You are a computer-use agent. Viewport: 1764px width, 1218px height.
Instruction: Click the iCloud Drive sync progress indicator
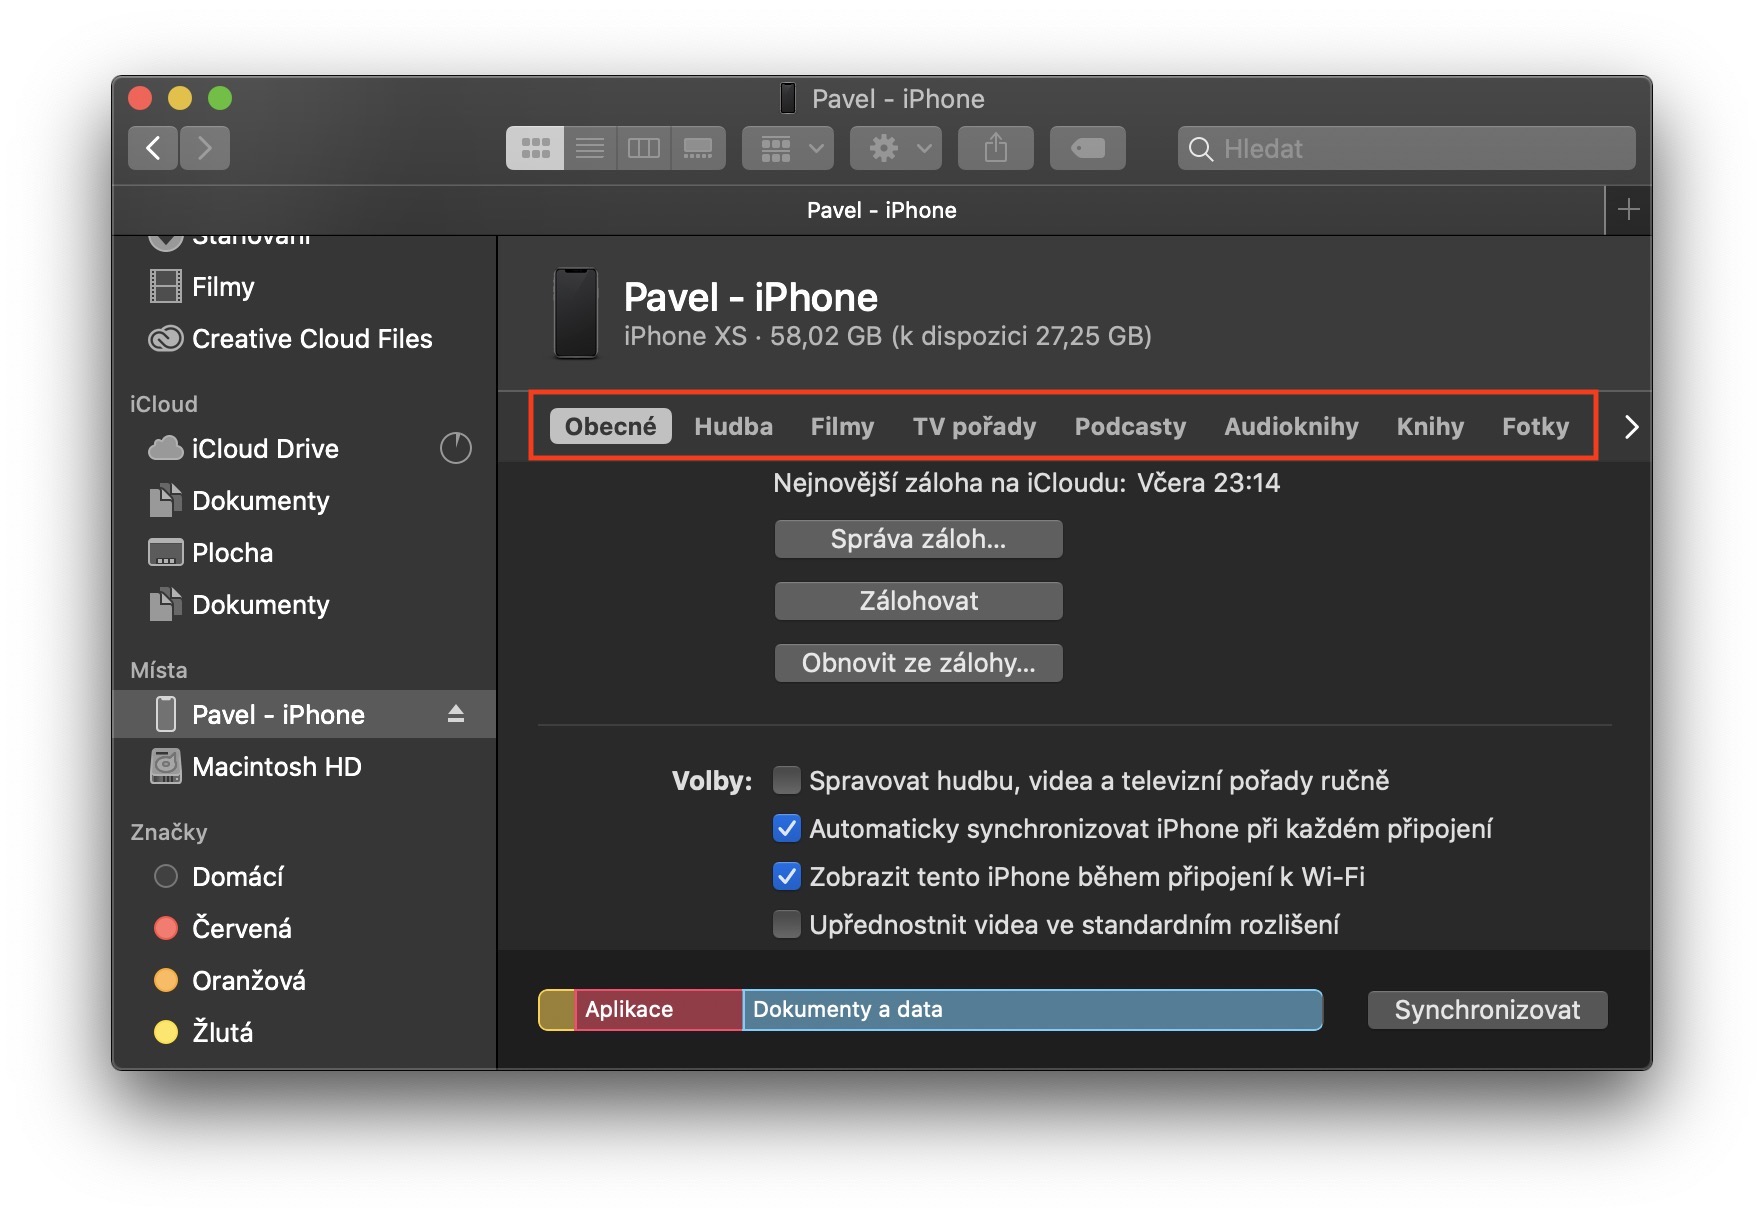click(x=456, y=448)
